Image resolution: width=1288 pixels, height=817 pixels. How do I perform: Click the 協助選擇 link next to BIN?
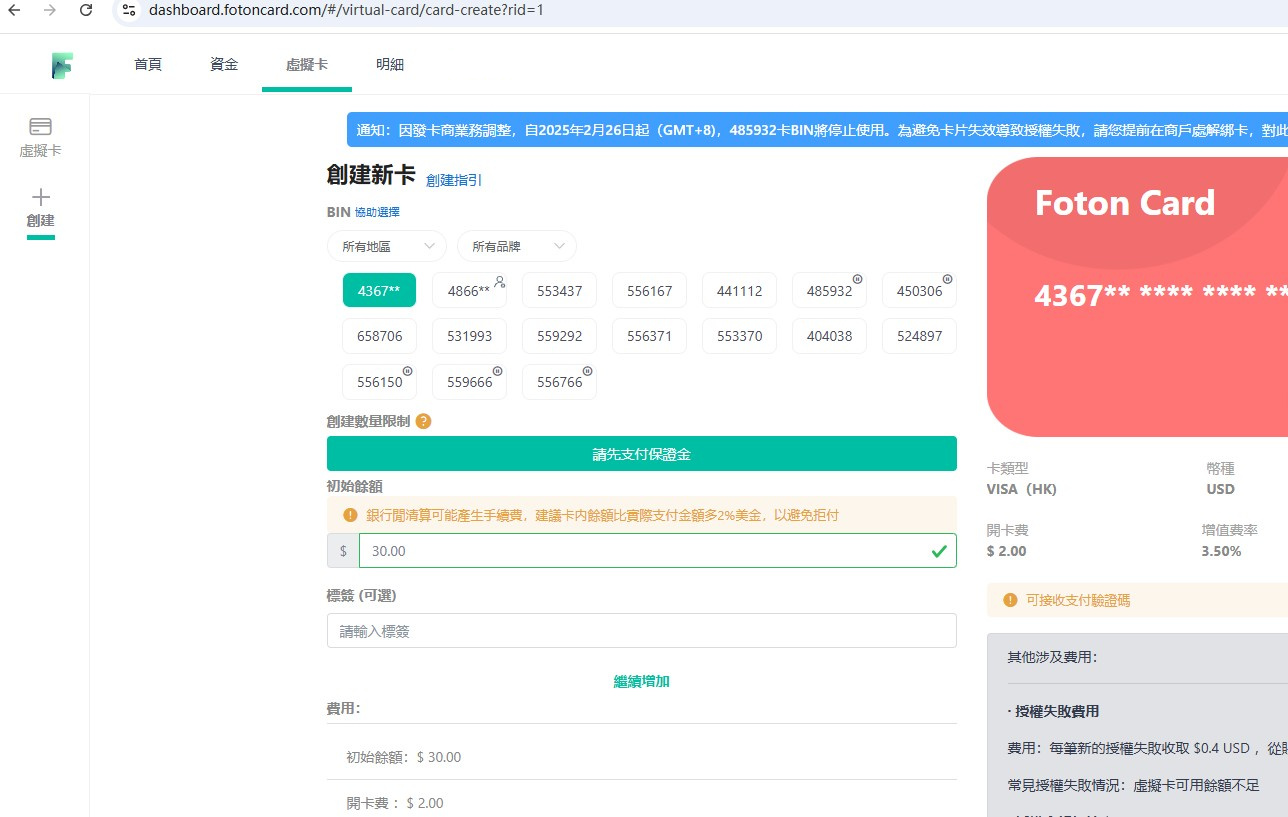[377, 212]
